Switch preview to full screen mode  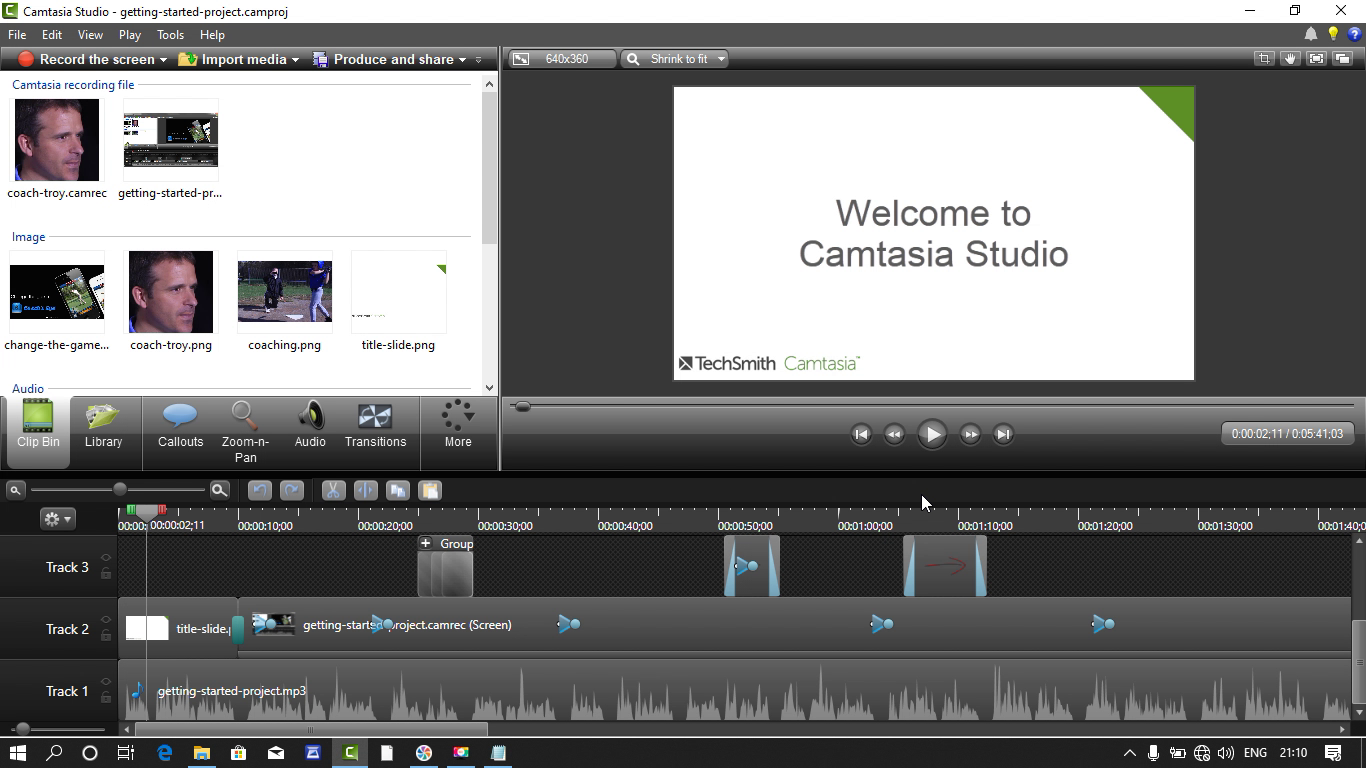pos(1316,59)
